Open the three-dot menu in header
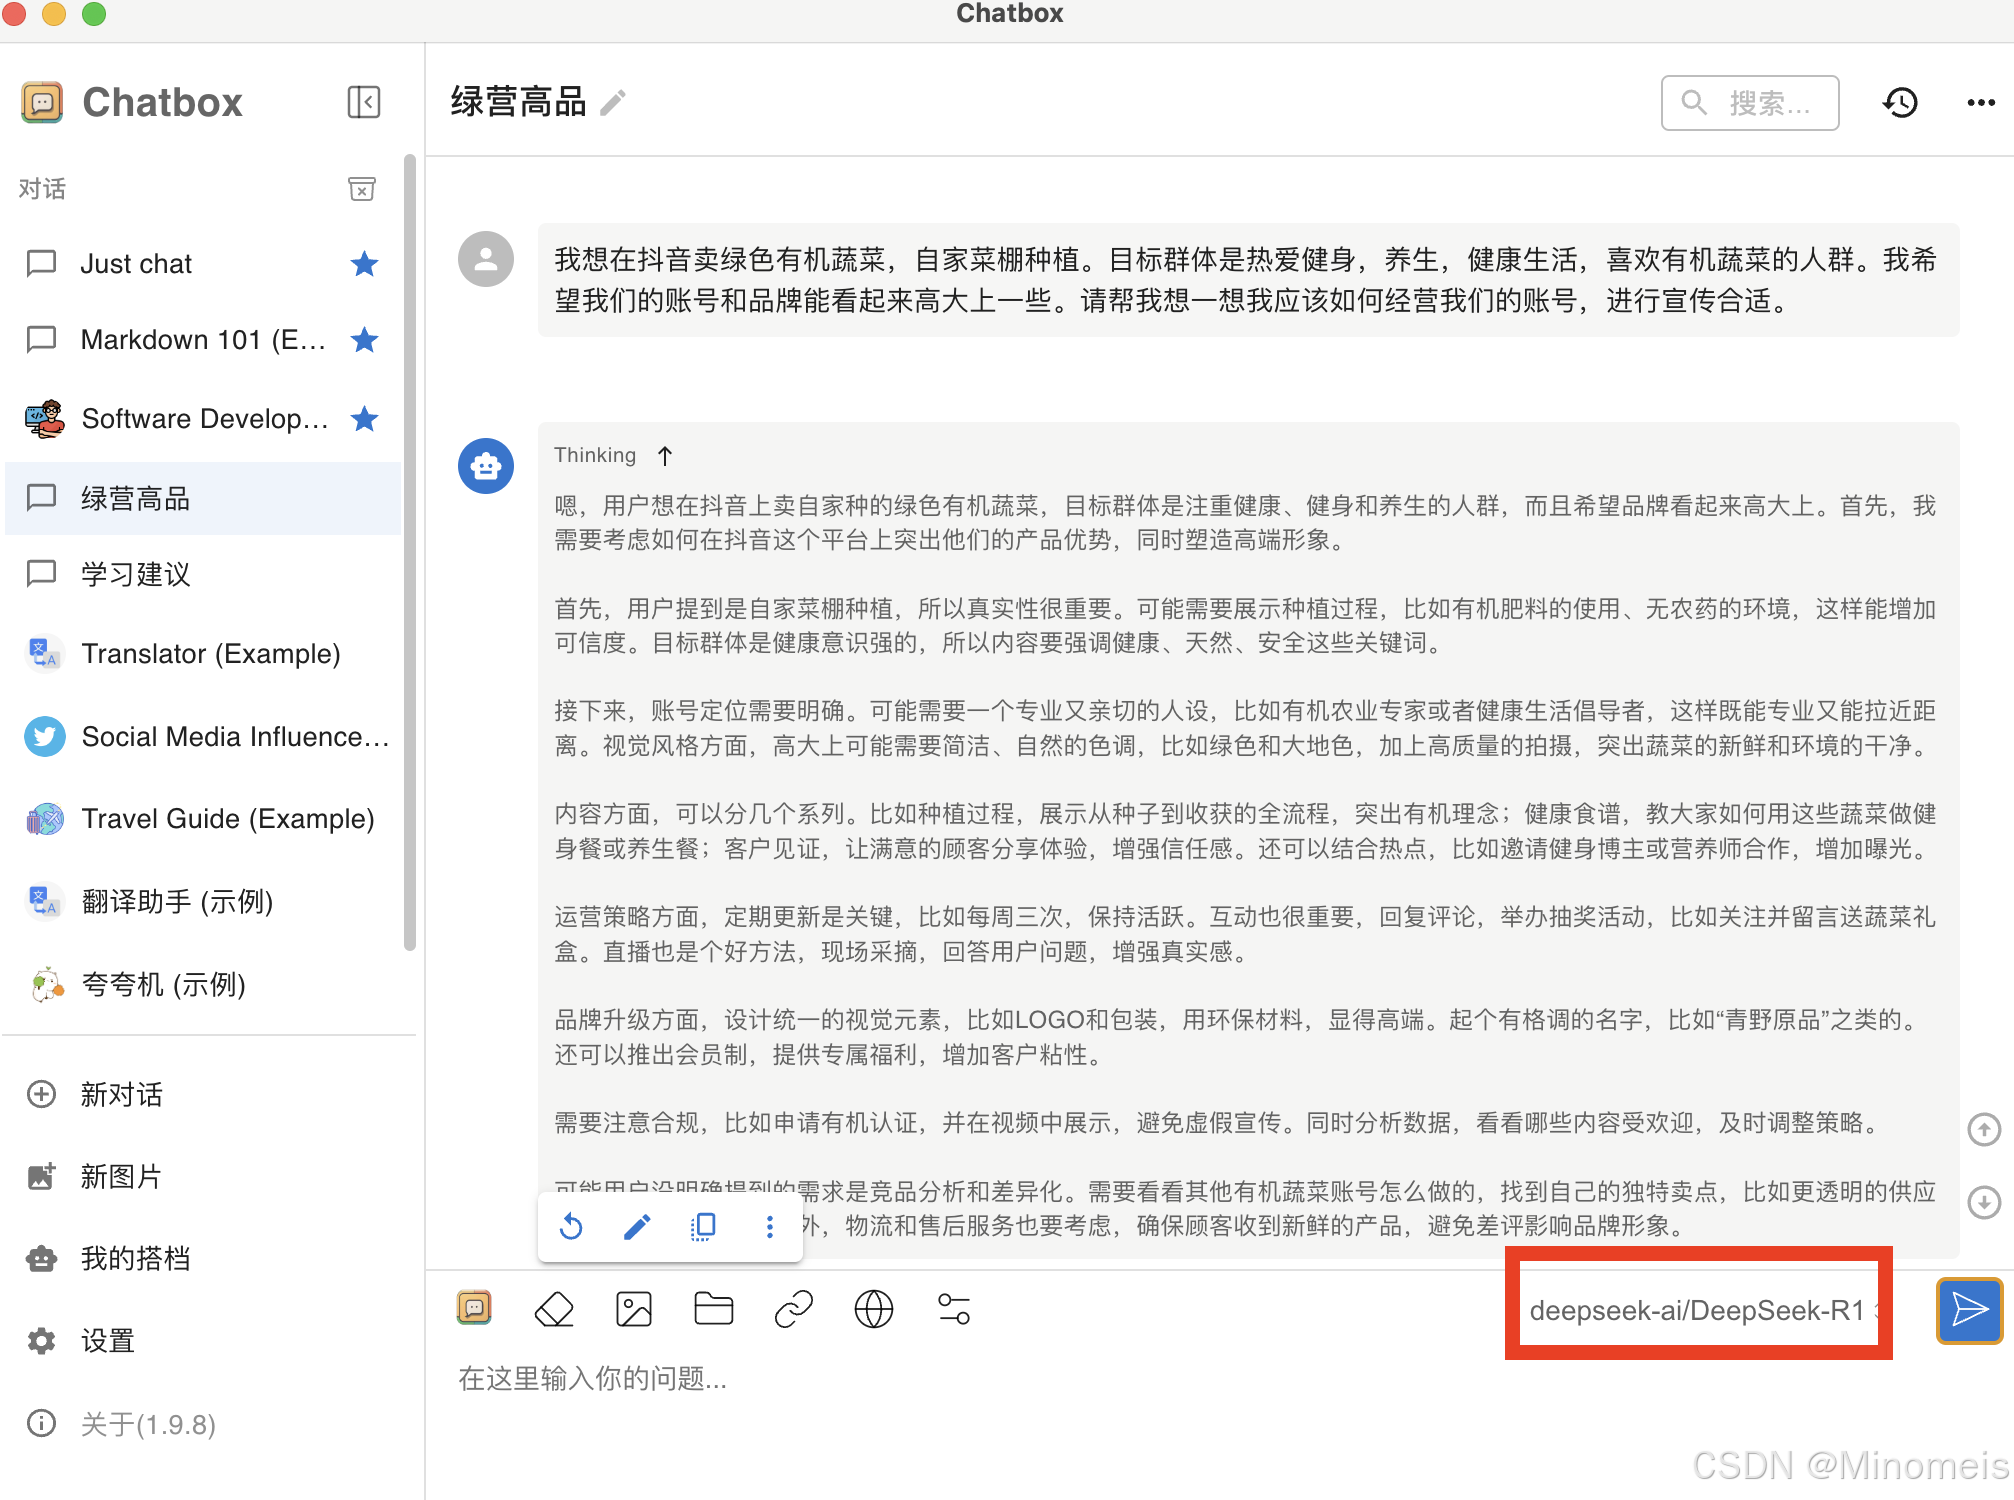This screenshot has width=2014, height=1500. coord(1980,102)
